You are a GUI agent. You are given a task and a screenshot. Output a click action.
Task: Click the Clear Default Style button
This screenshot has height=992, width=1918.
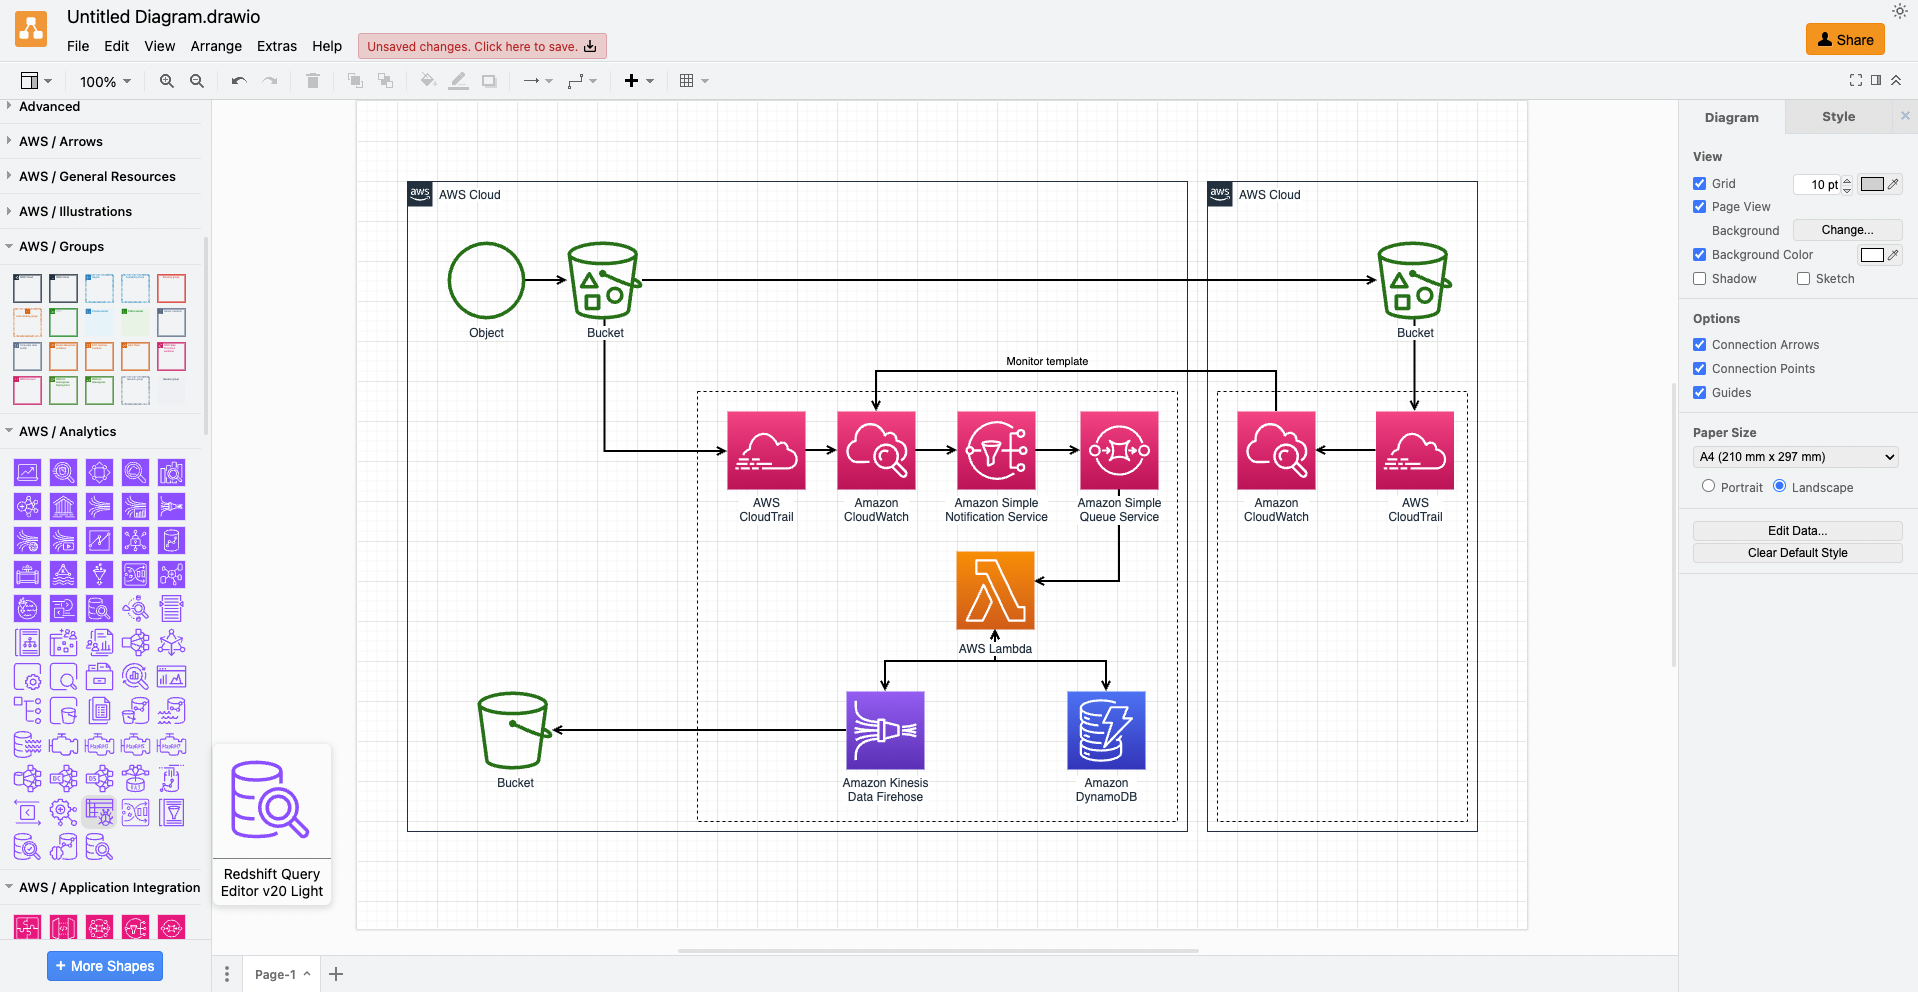point(1797,553)
